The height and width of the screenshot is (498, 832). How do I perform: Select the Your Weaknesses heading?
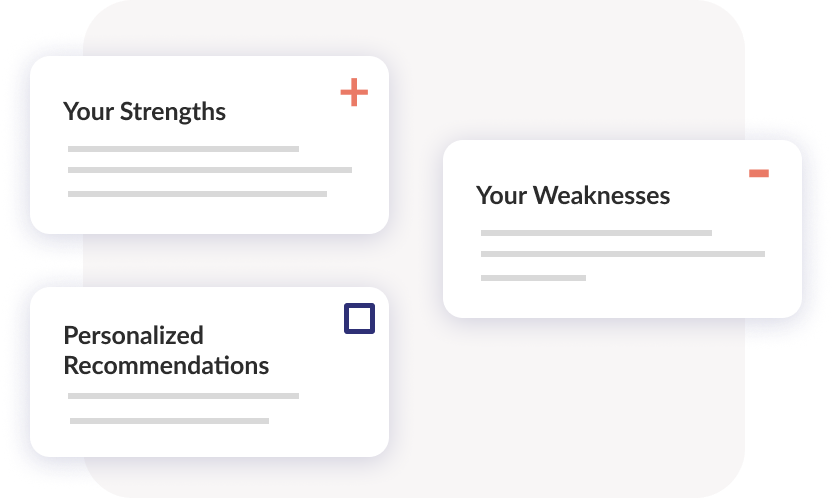(x=573, y=195)
